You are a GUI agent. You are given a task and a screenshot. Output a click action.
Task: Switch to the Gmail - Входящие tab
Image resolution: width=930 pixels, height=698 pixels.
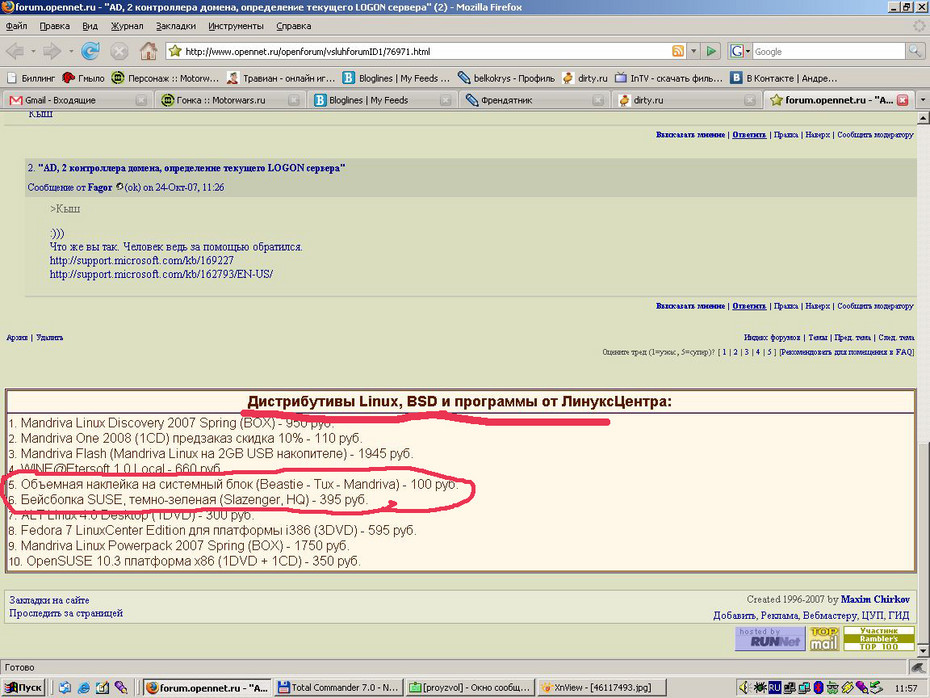click(x=77, y=100)
